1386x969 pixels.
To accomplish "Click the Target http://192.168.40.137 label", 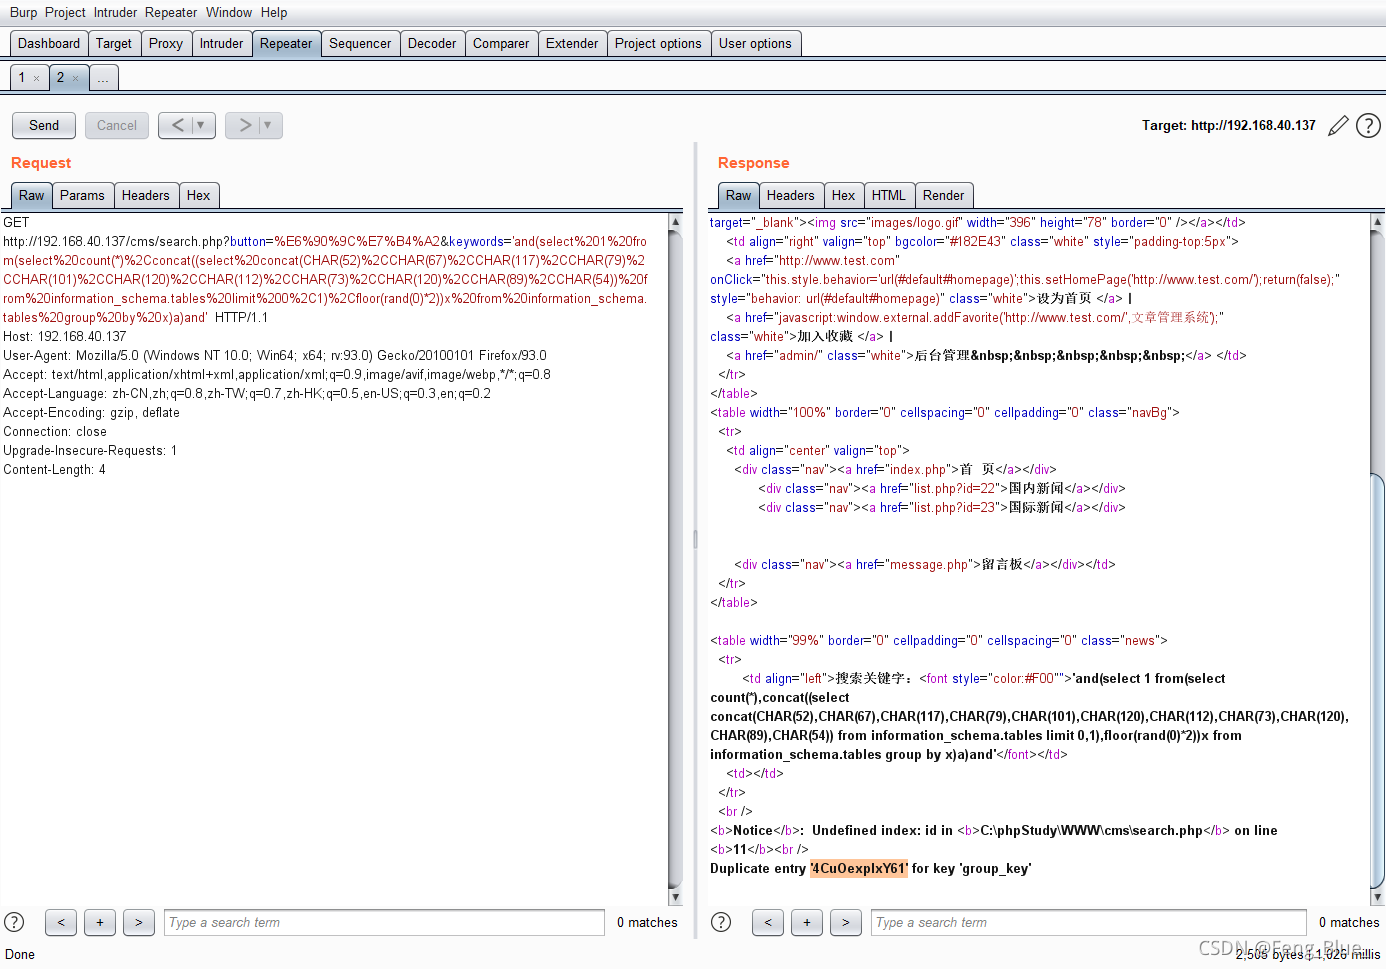I will pos(1229,125).
